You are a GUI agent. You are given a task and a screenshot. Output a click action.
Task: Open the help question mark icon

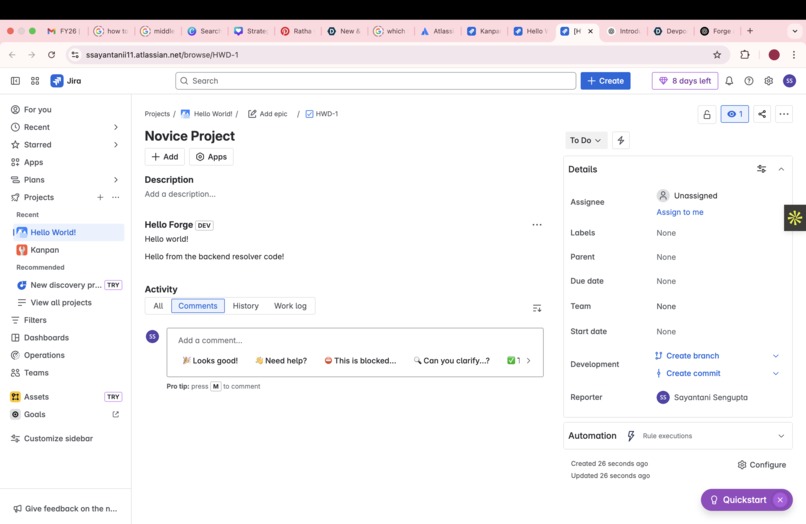click(x=749, y=81)
